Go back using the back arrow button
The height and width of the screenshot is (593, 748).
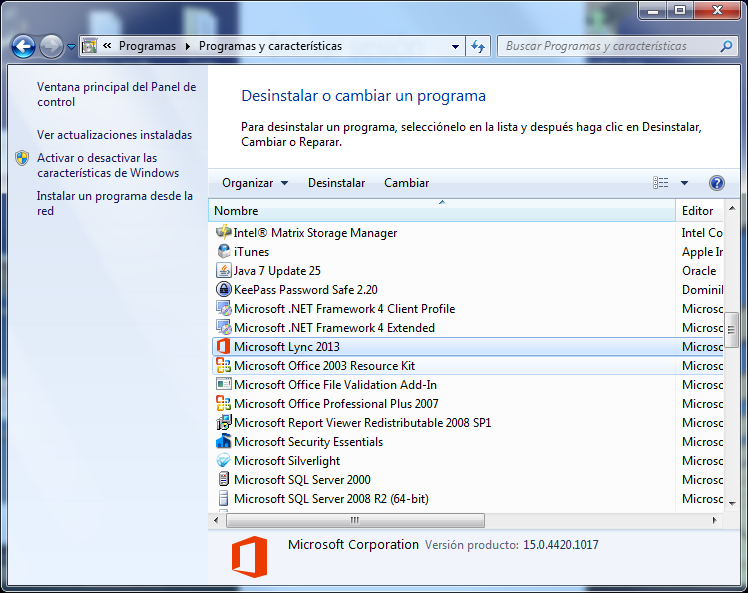click(23, 46)
